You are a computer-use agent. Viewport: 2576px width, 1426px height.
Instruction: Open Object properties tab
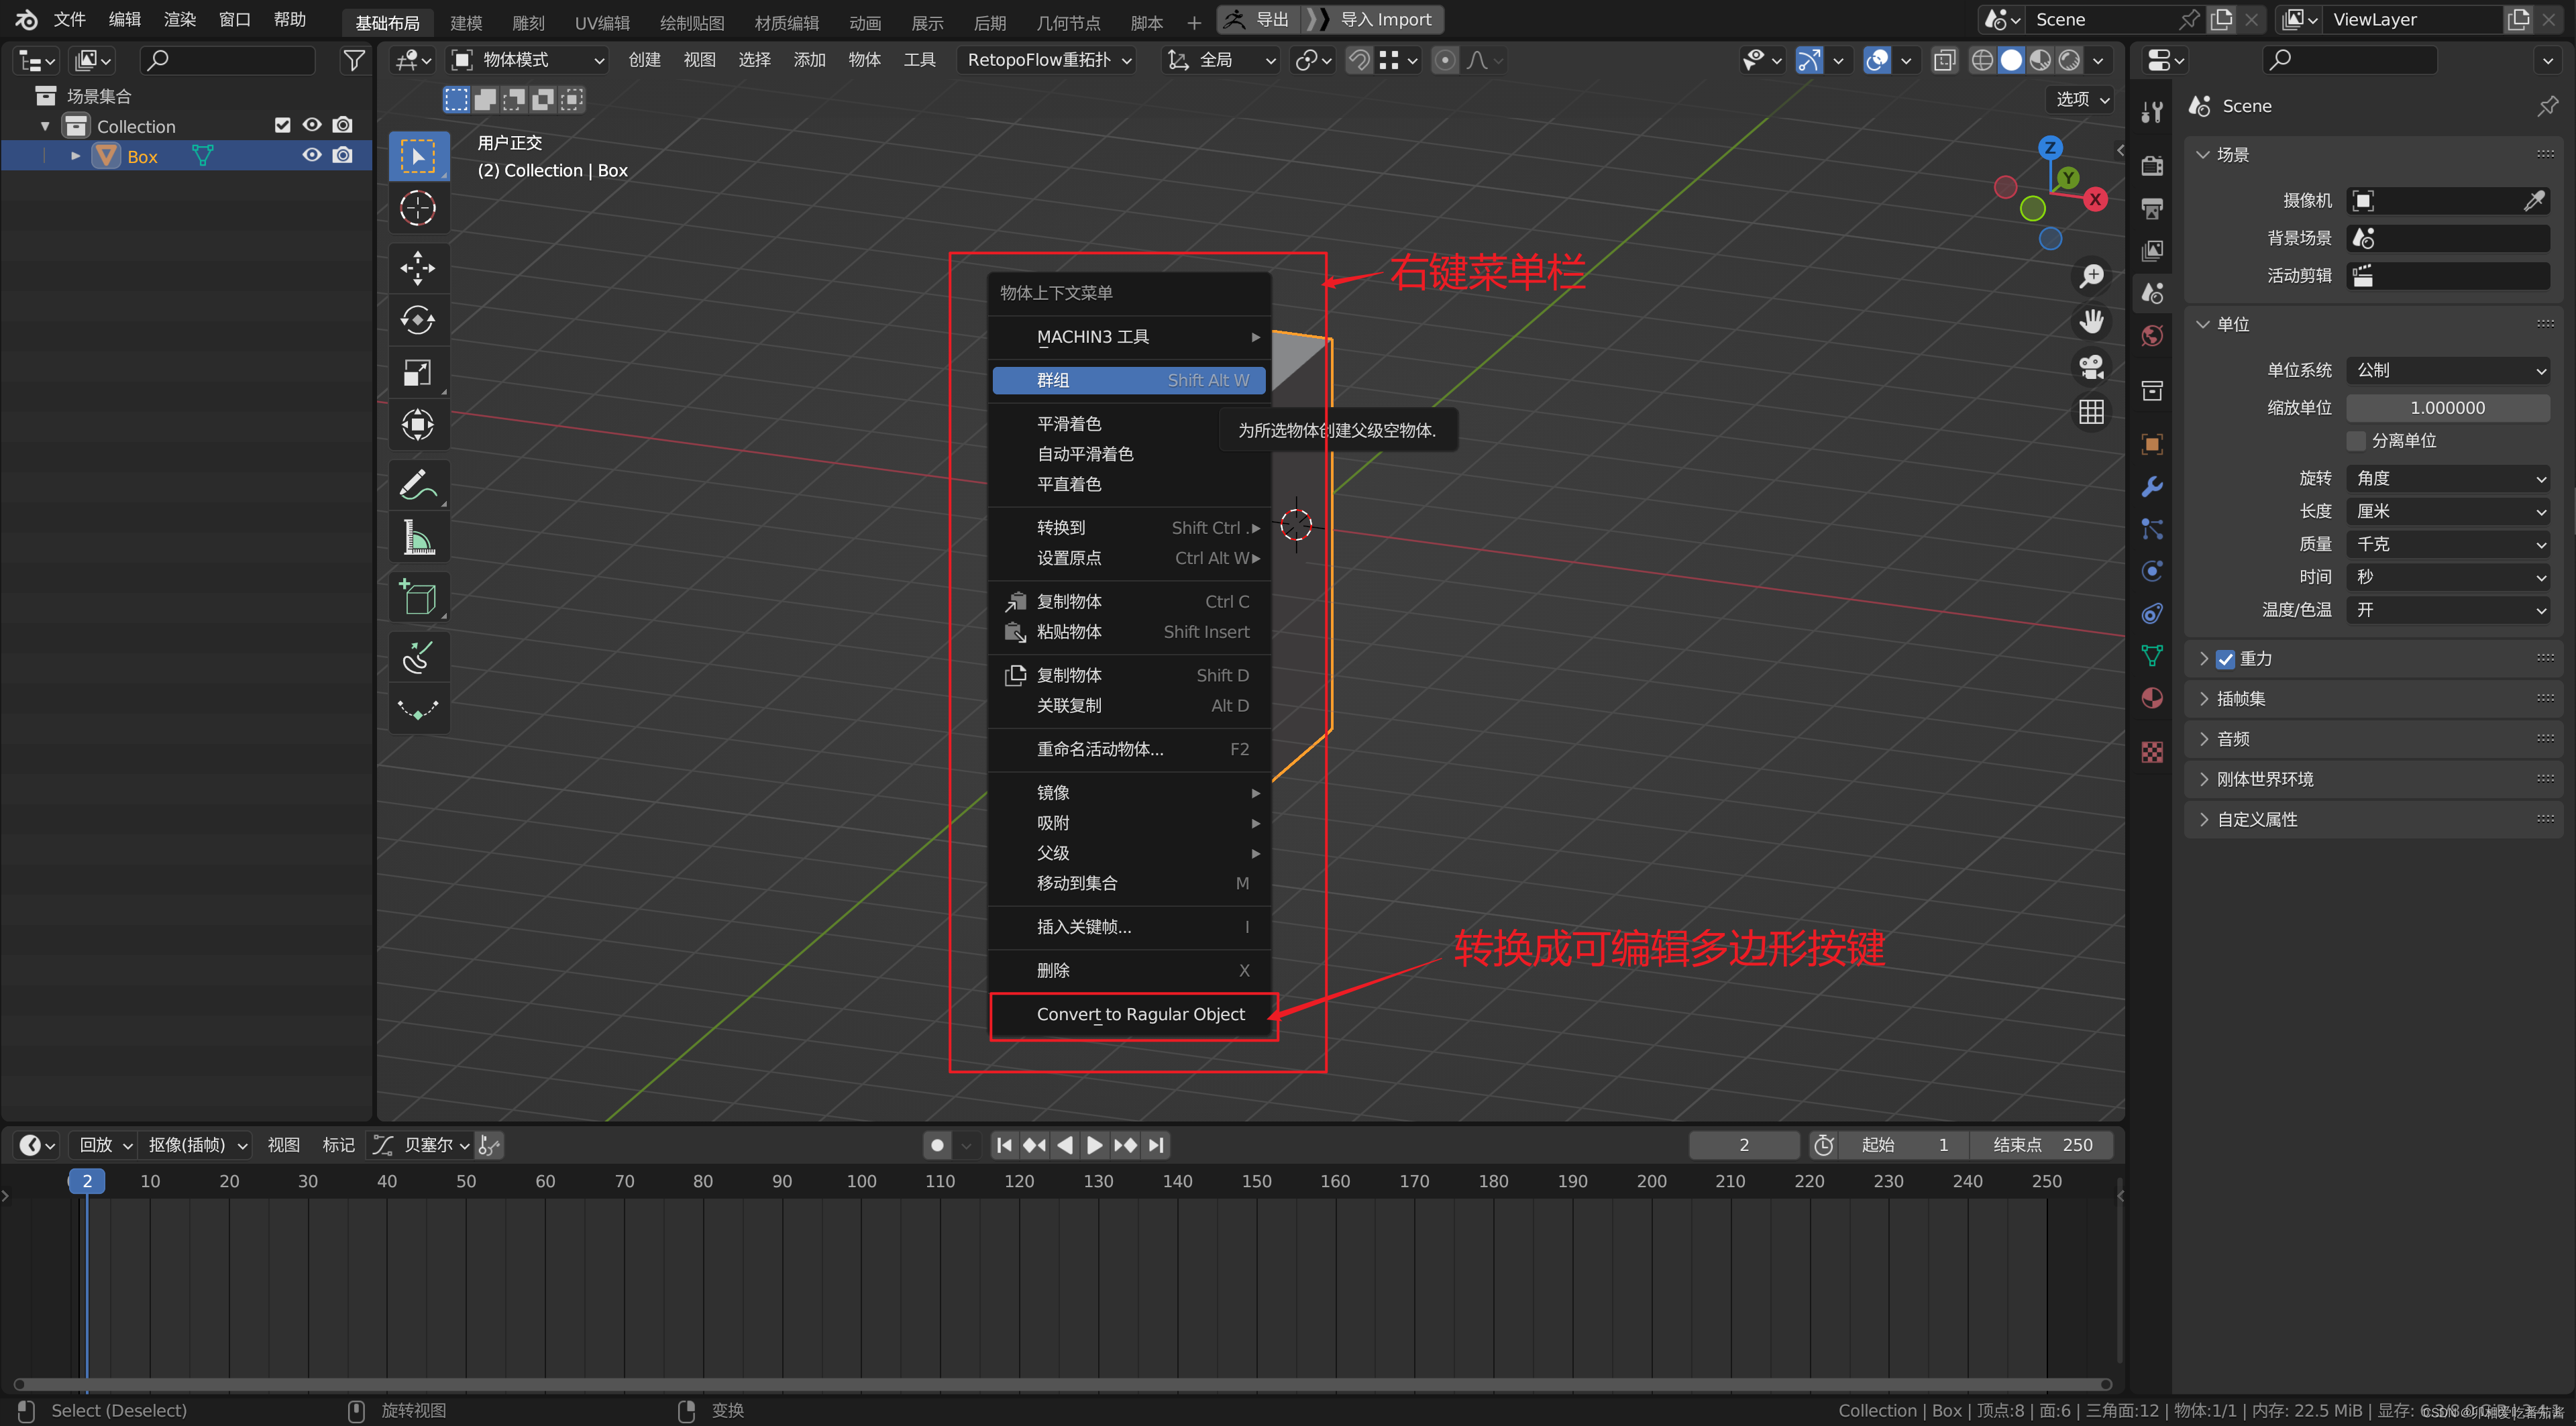[x=2152, y=444]
